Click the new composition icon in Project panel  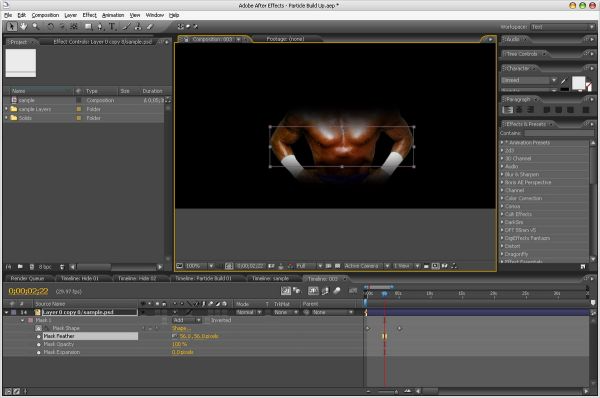[32, 266]
